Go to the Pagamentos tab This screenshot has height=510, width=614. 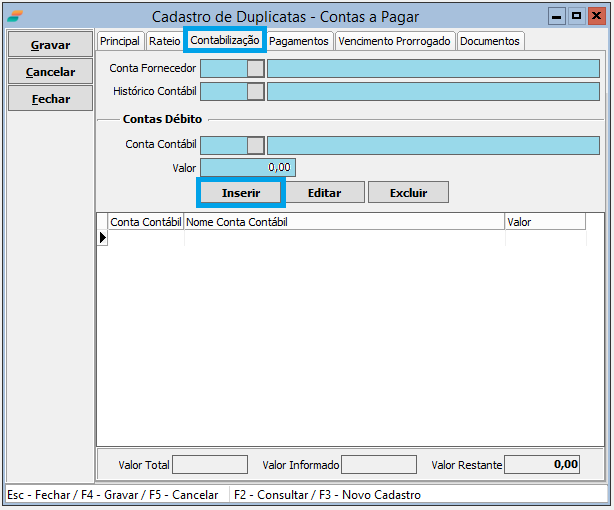299,41
